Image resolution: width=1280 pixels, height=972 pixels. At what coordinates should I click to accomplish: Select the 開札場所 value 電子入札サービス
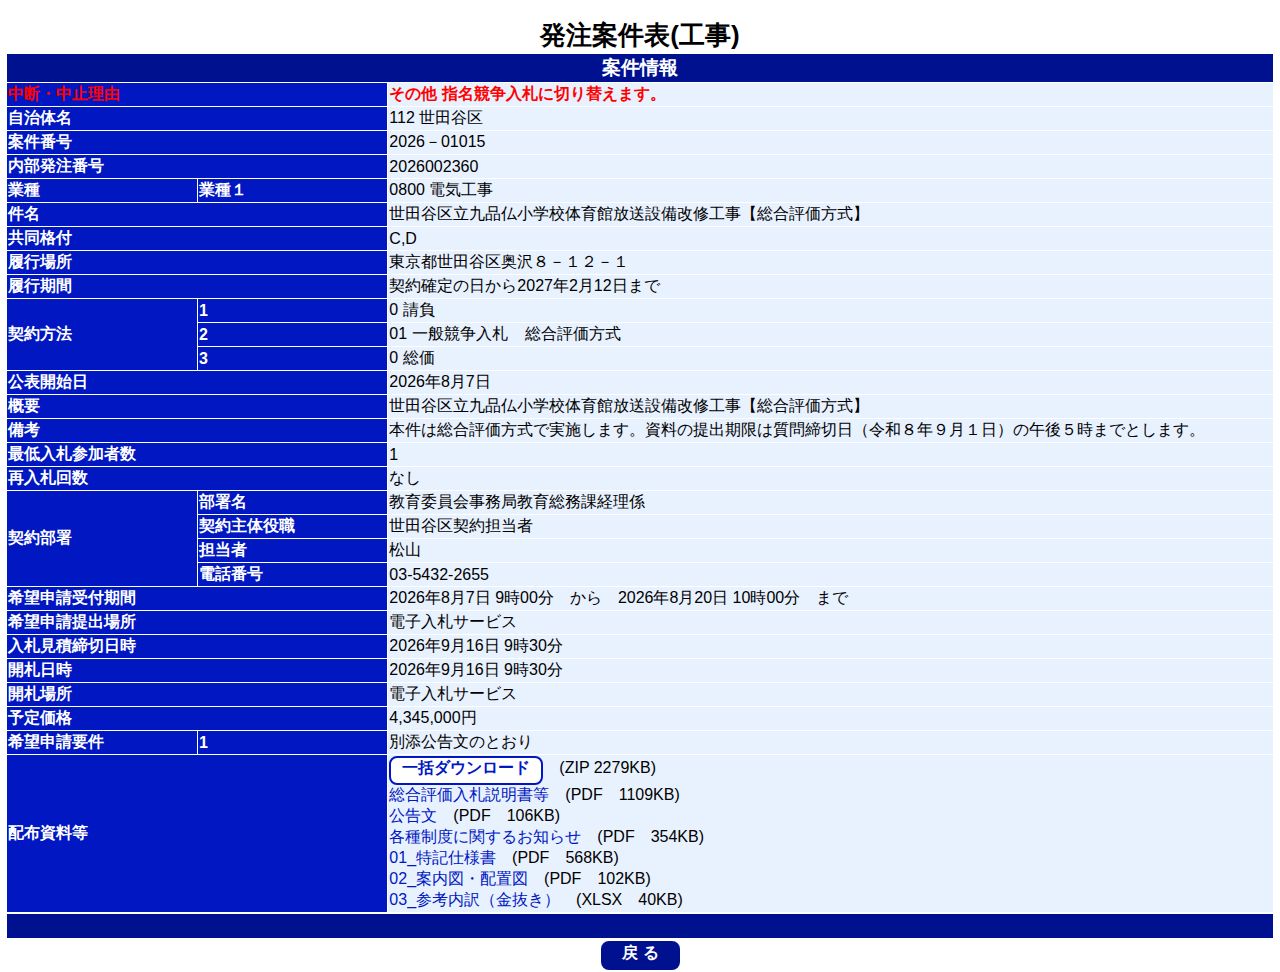(453, 694)
